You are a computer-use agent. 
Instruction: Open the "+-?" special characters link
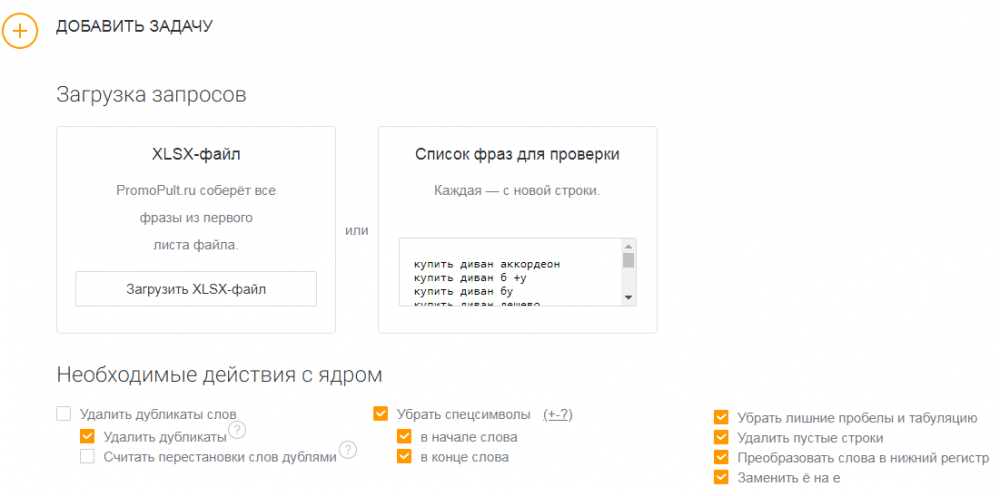557,414
